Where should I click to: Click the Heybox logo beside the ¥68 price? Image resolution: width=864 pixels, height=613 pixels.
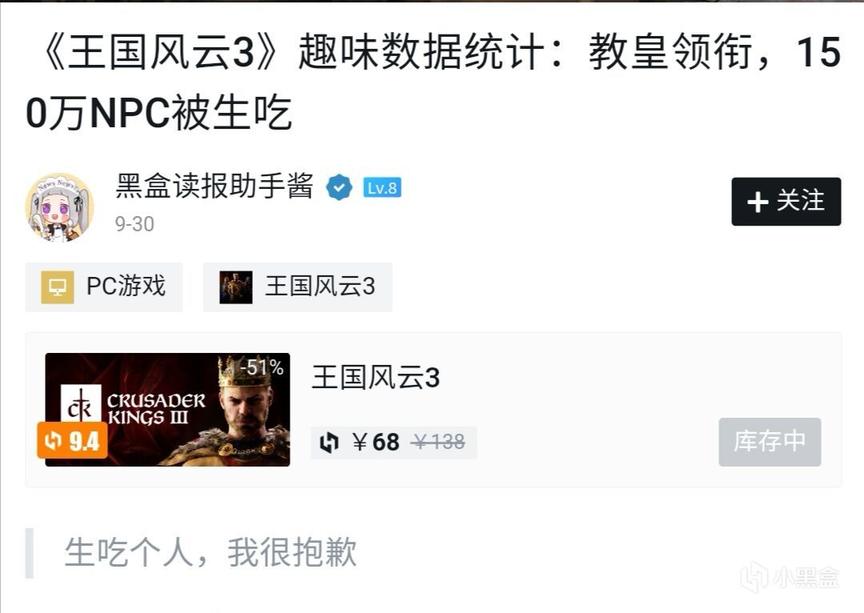pos(329,442)
